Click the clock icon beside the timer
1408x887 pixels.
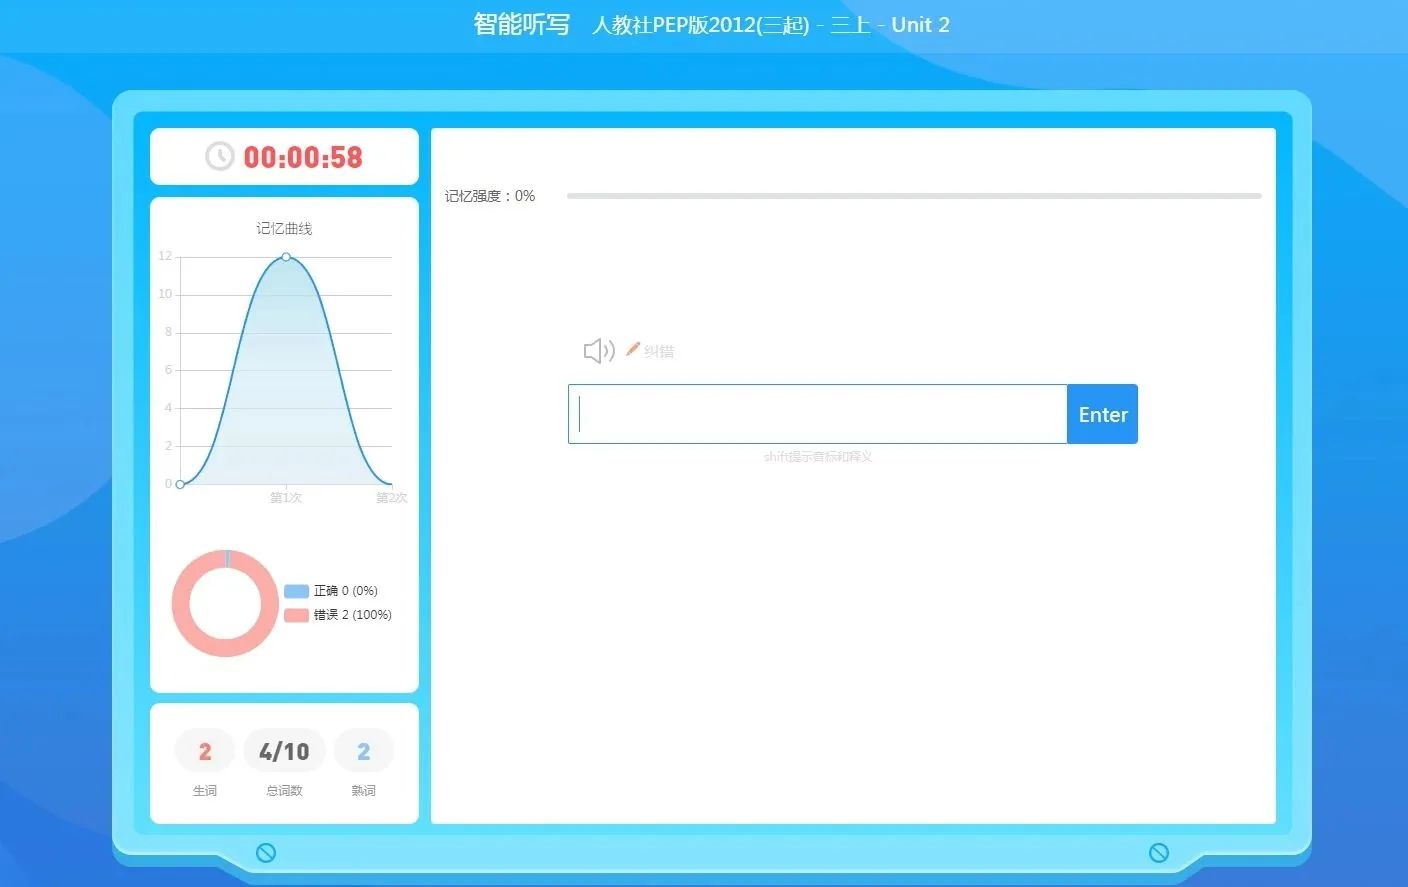219,156
